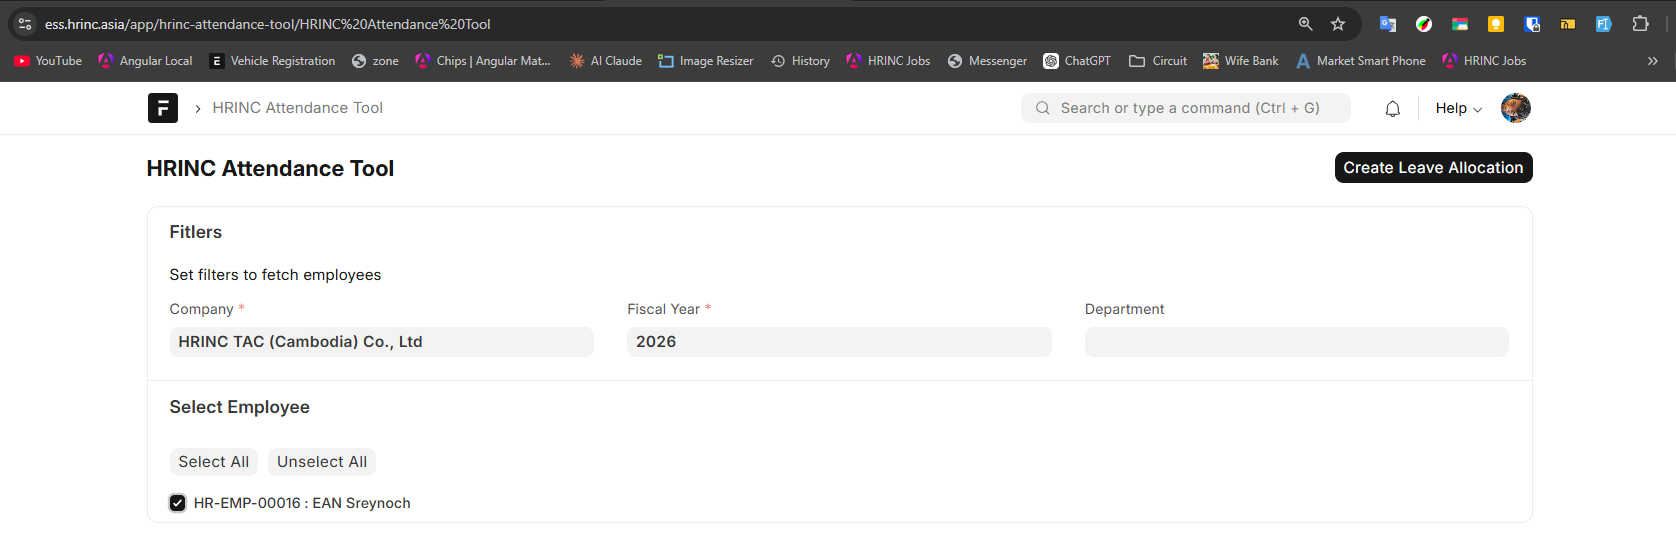Click the Fitlers section heading
The width and height of the screenshot is (1676, 545).
195,232
